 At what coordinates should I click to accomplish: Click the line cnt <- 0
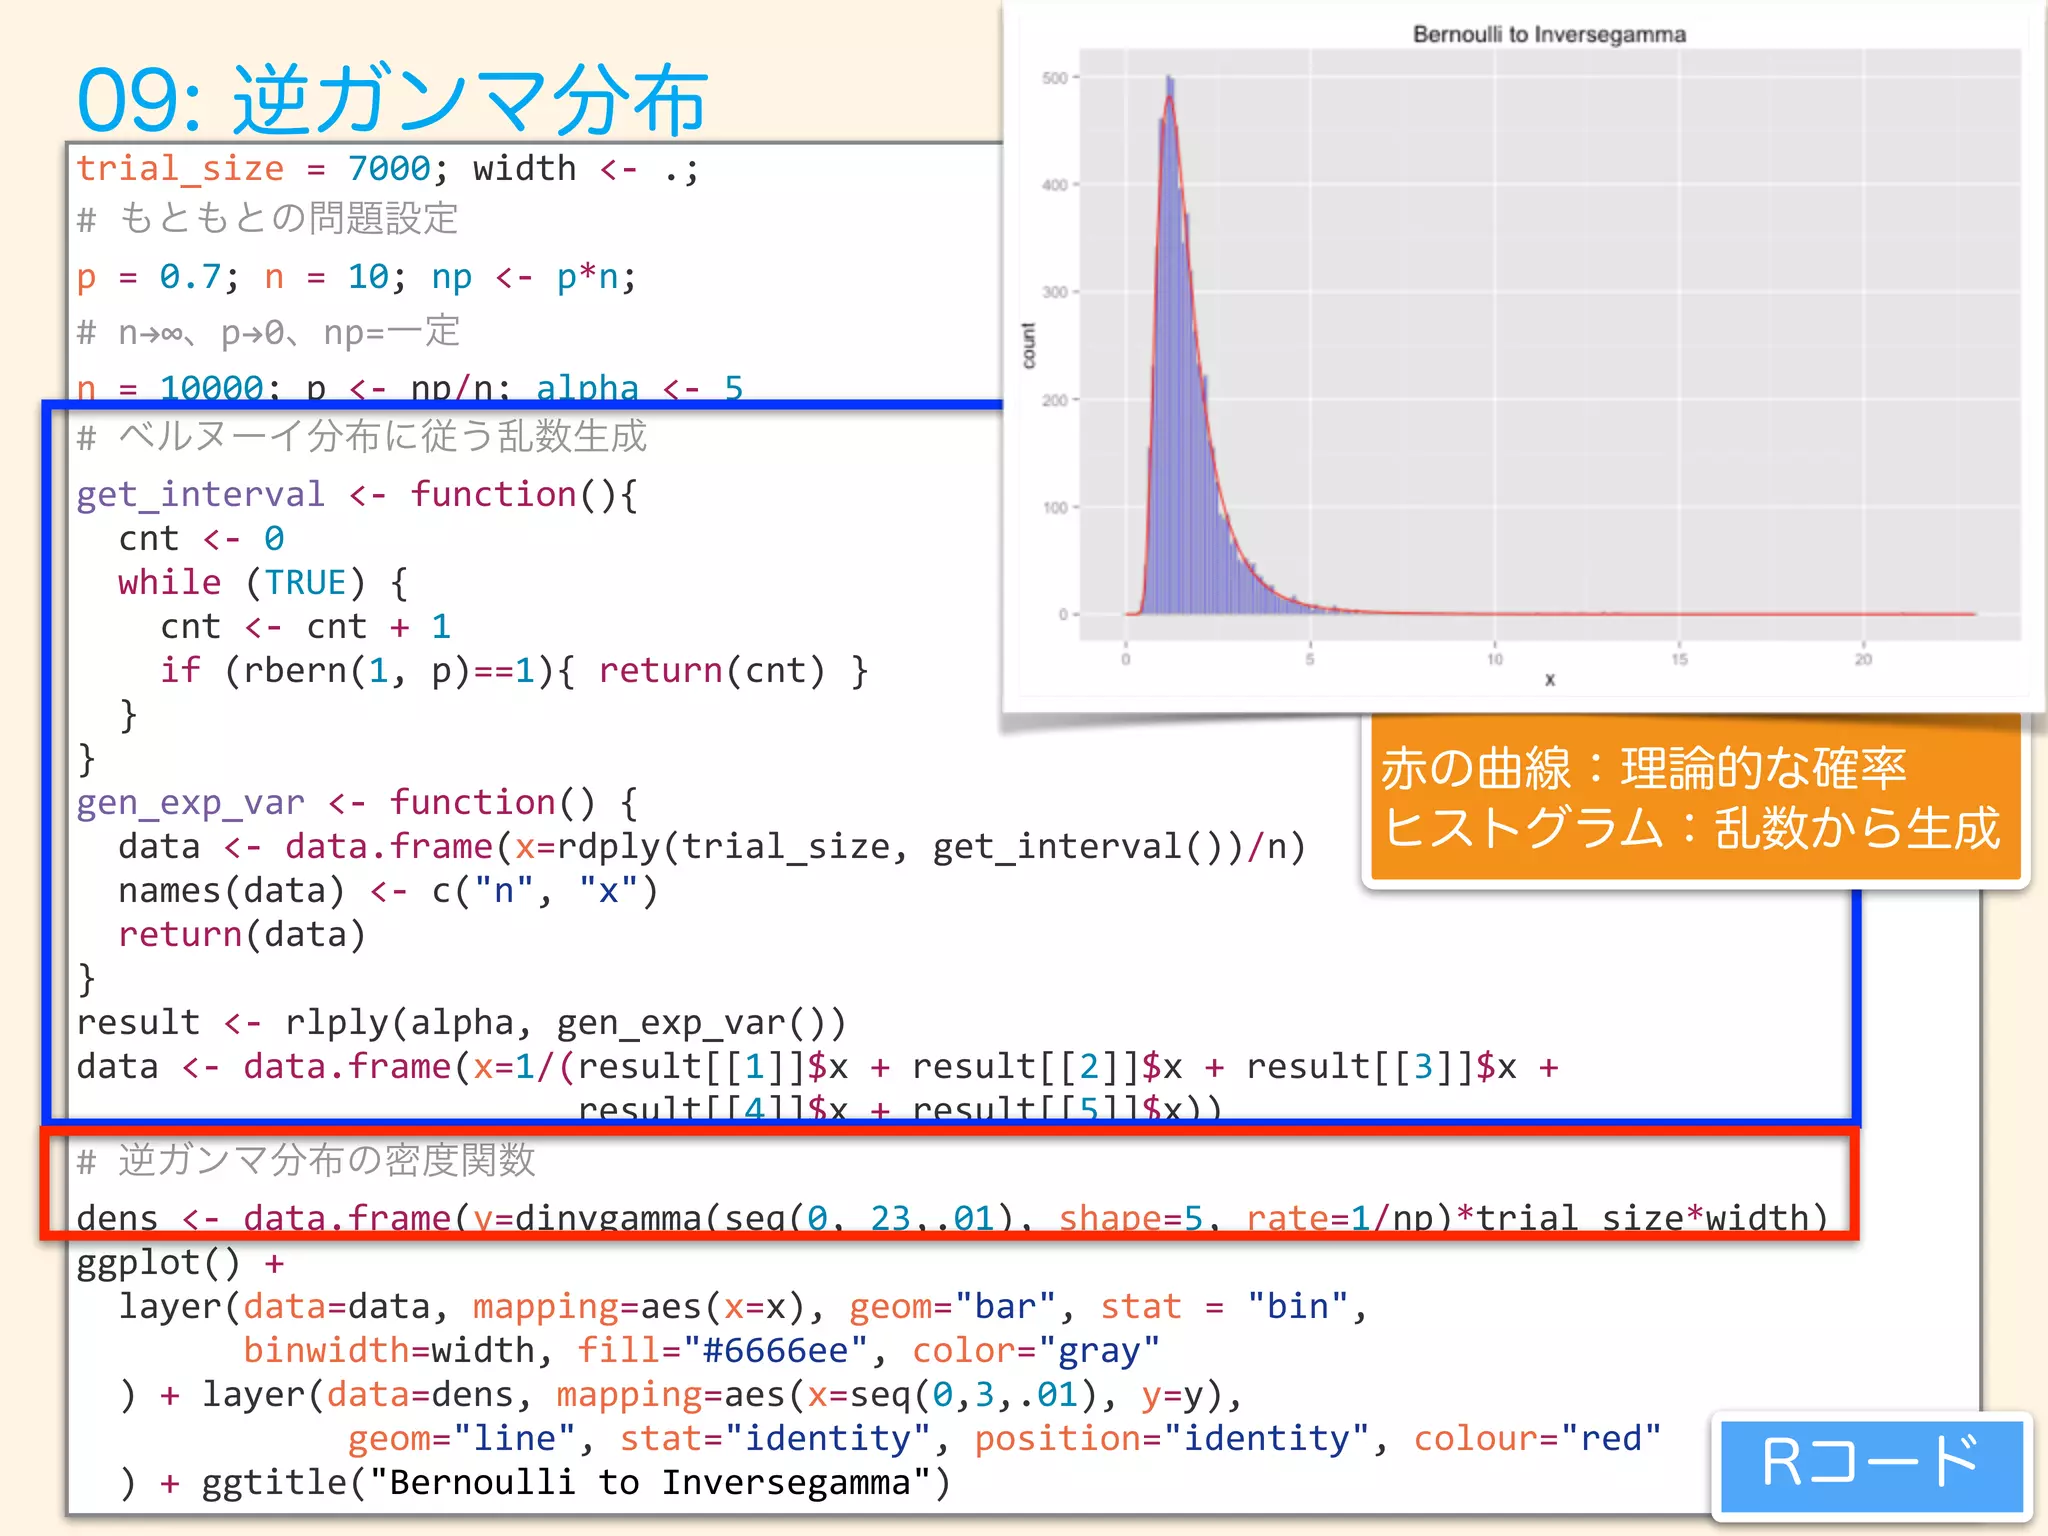201,538
